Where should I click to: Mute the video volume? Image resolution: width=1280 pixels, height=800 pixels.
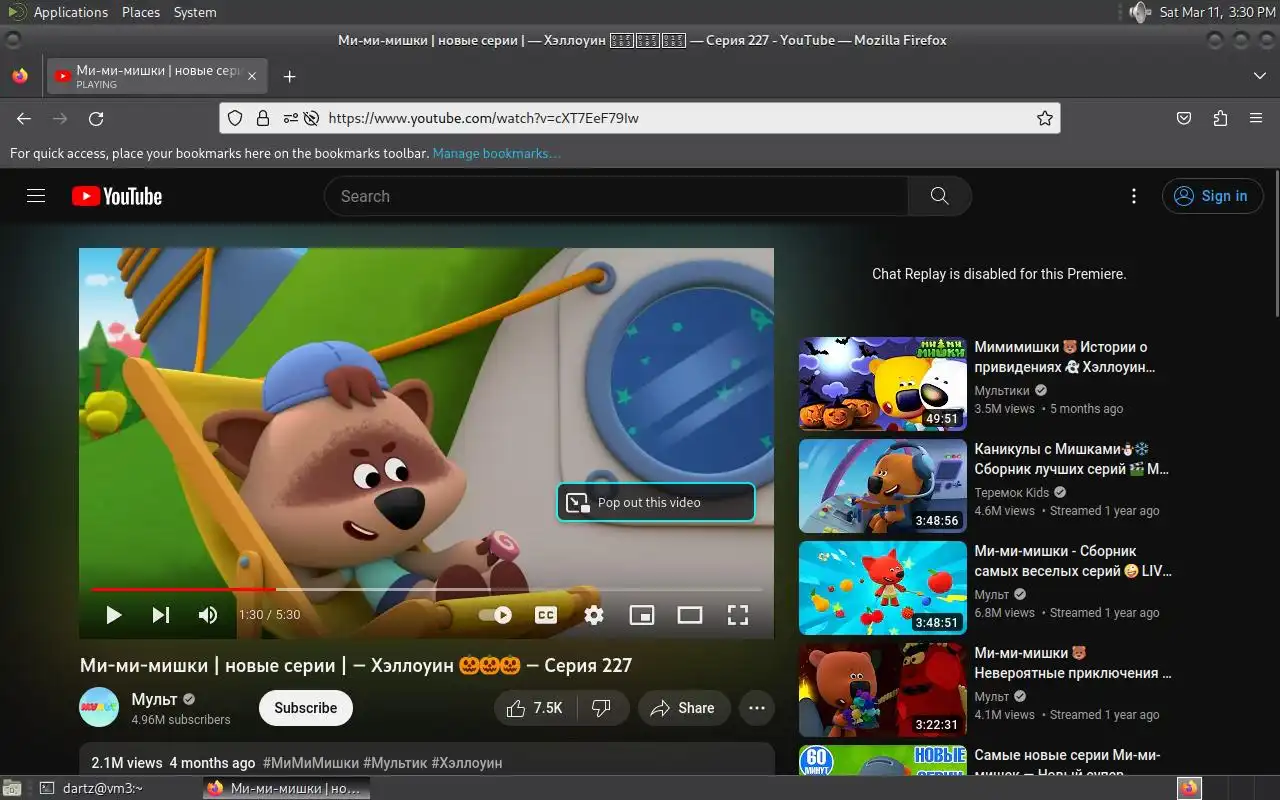[208, 615]
